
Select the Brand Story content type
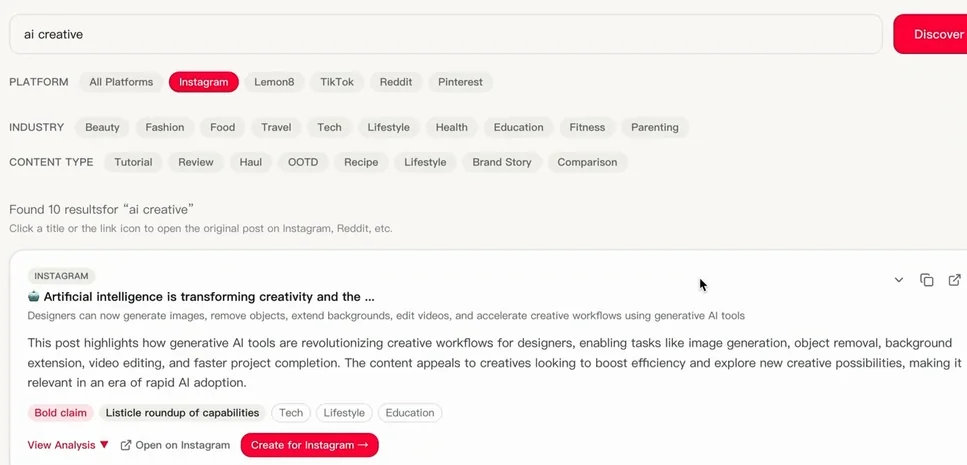[x=501, y=162]
